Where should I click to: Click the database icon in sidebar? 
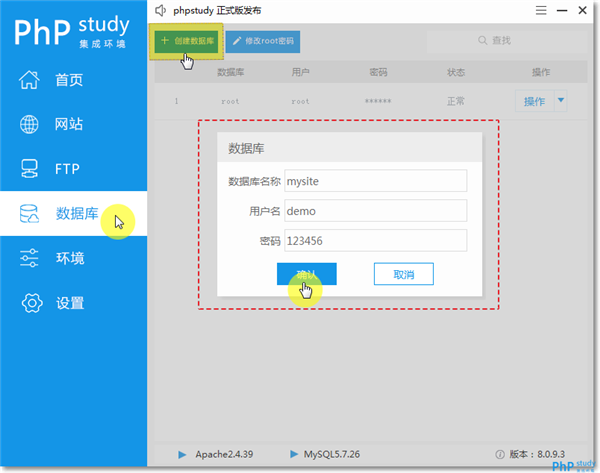point(29,214)
